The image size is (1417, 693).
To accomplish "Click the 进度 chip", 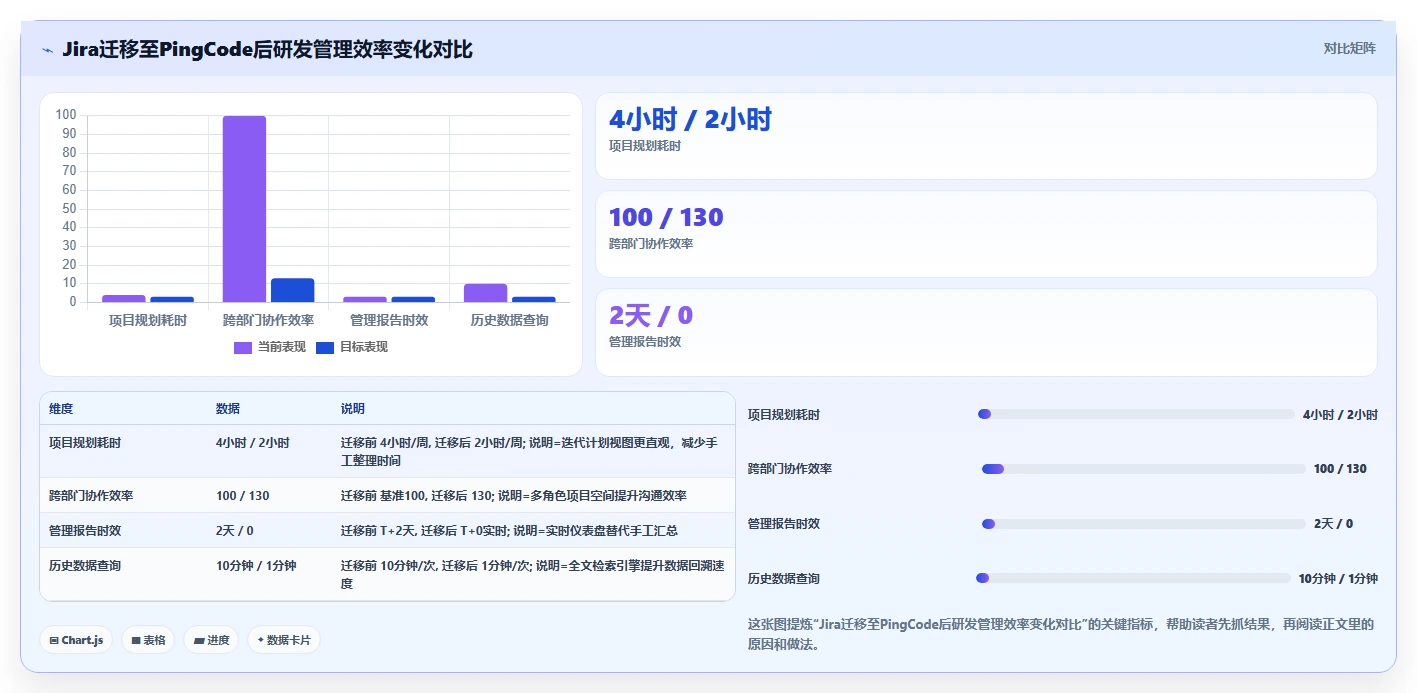I will click(x=211, y=640).
